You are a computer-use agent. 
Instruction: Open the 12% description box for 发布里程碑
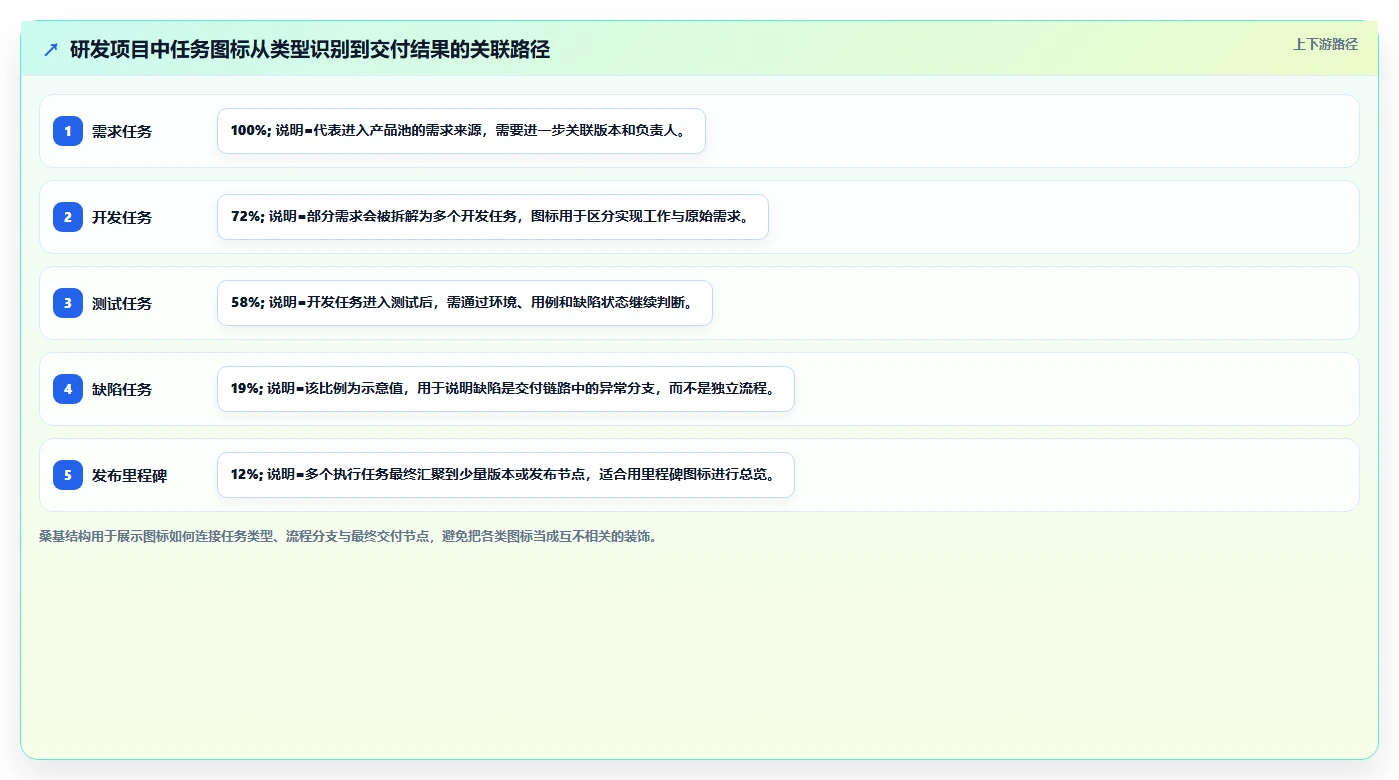(506, 475)
